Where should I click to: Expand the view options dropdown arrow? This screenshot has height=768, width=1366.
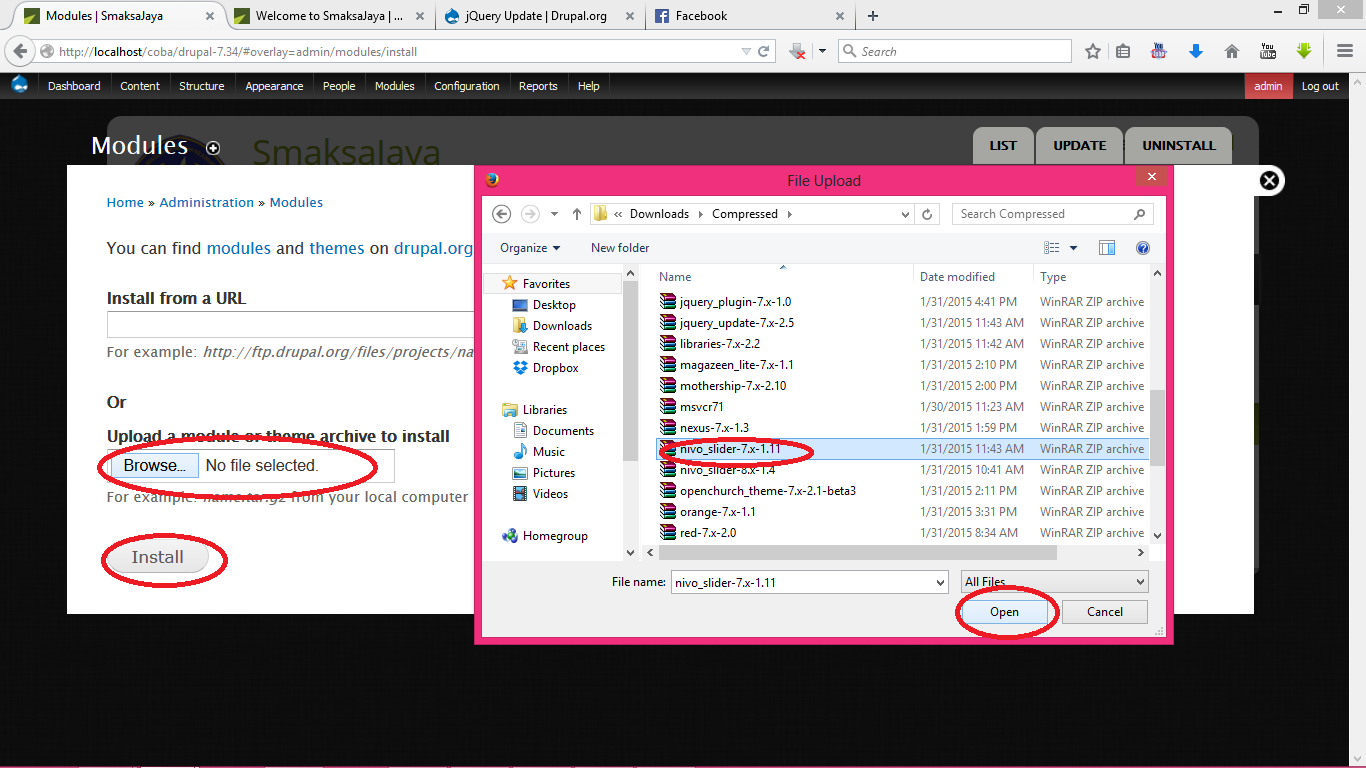1074,248
